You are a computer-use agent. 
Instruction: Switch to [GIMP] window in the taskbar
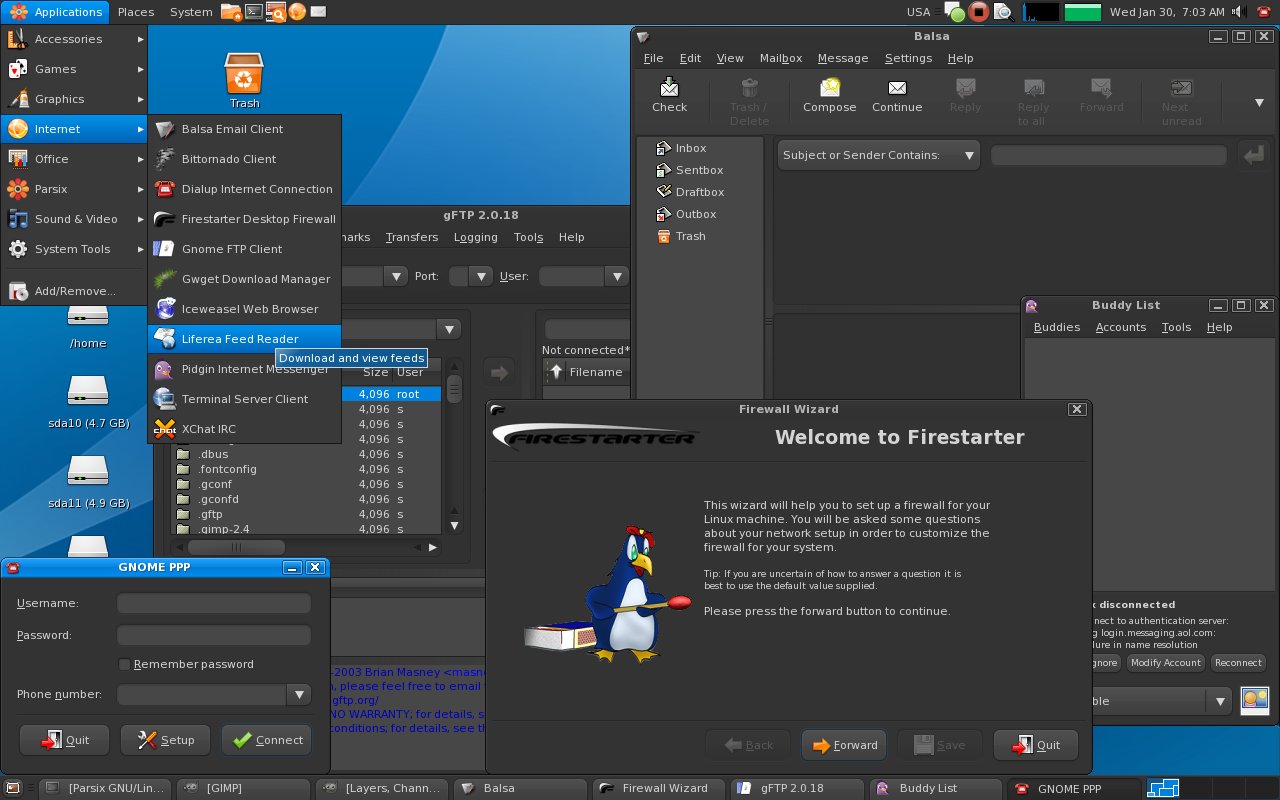(243, 788)
